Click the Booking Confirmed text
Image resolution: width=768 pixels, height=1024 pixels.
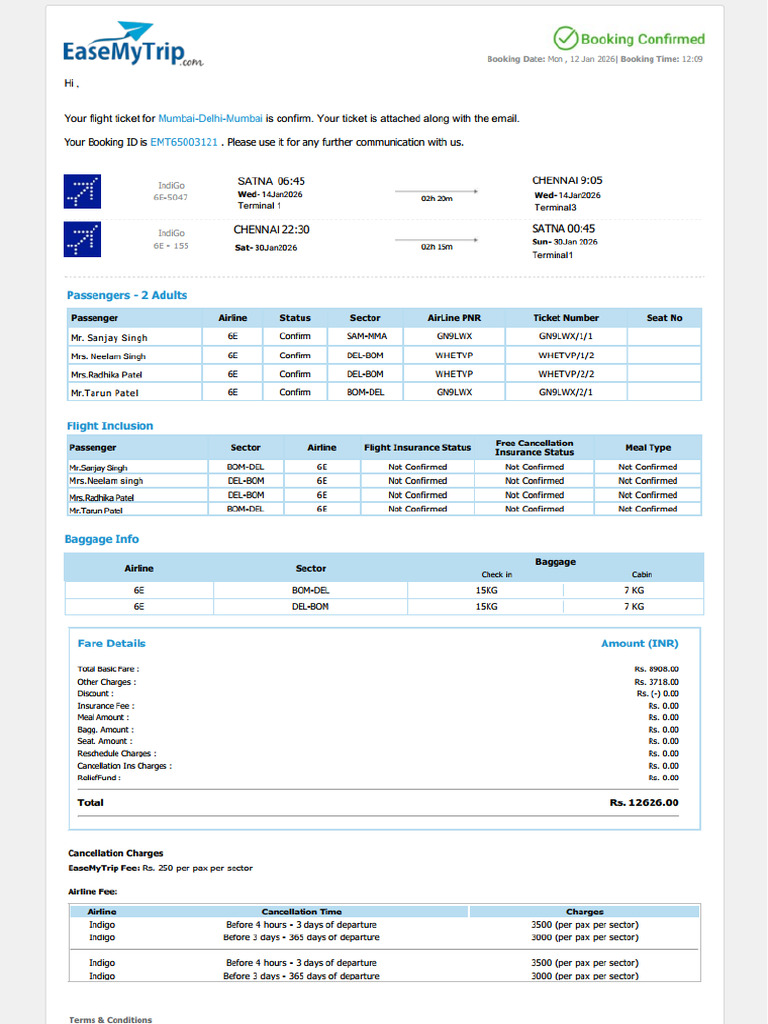[643, 39]
